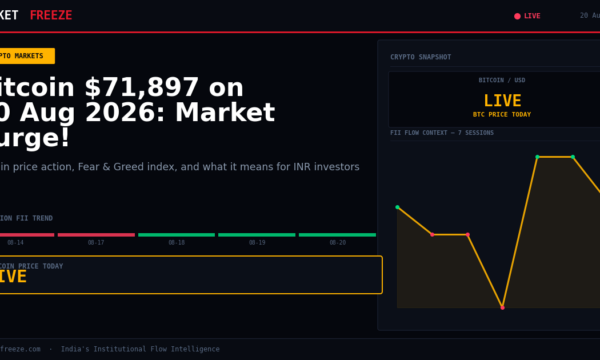Click the subtitle about Fear & Greed index

pos(179,167)
